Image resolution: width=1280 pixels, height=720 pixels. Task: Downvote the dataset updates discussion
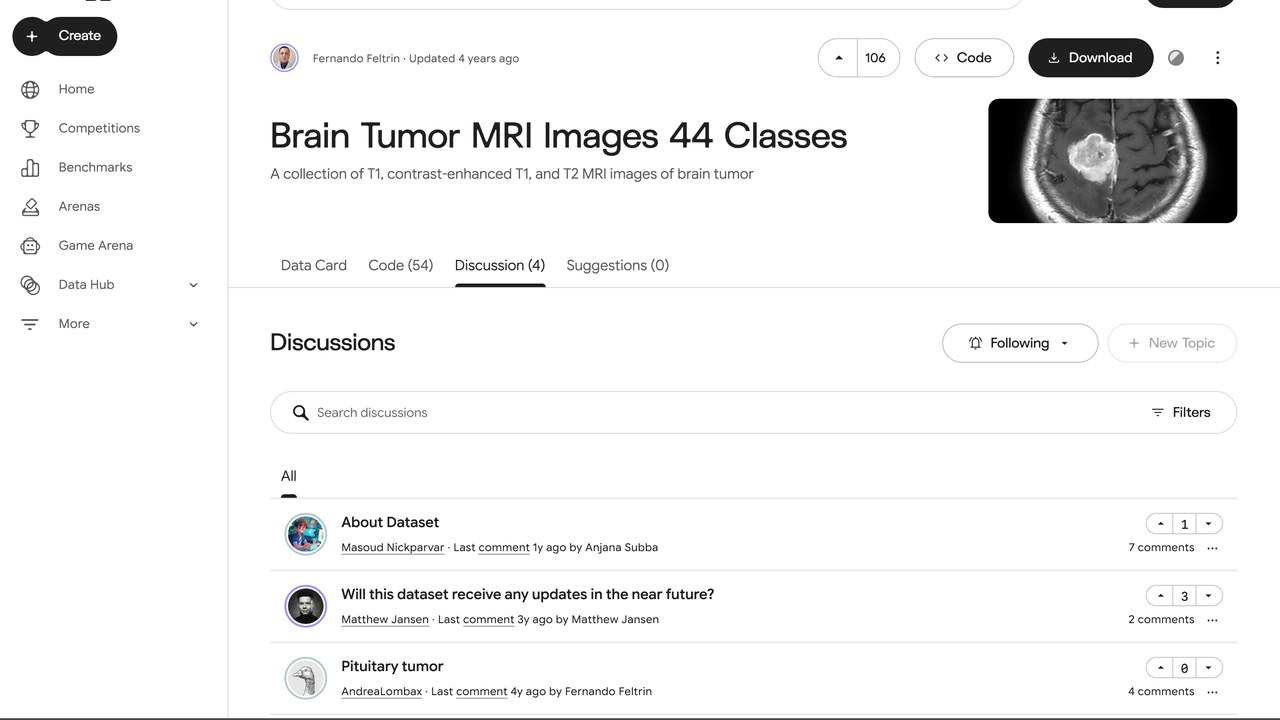[1208, 596]
